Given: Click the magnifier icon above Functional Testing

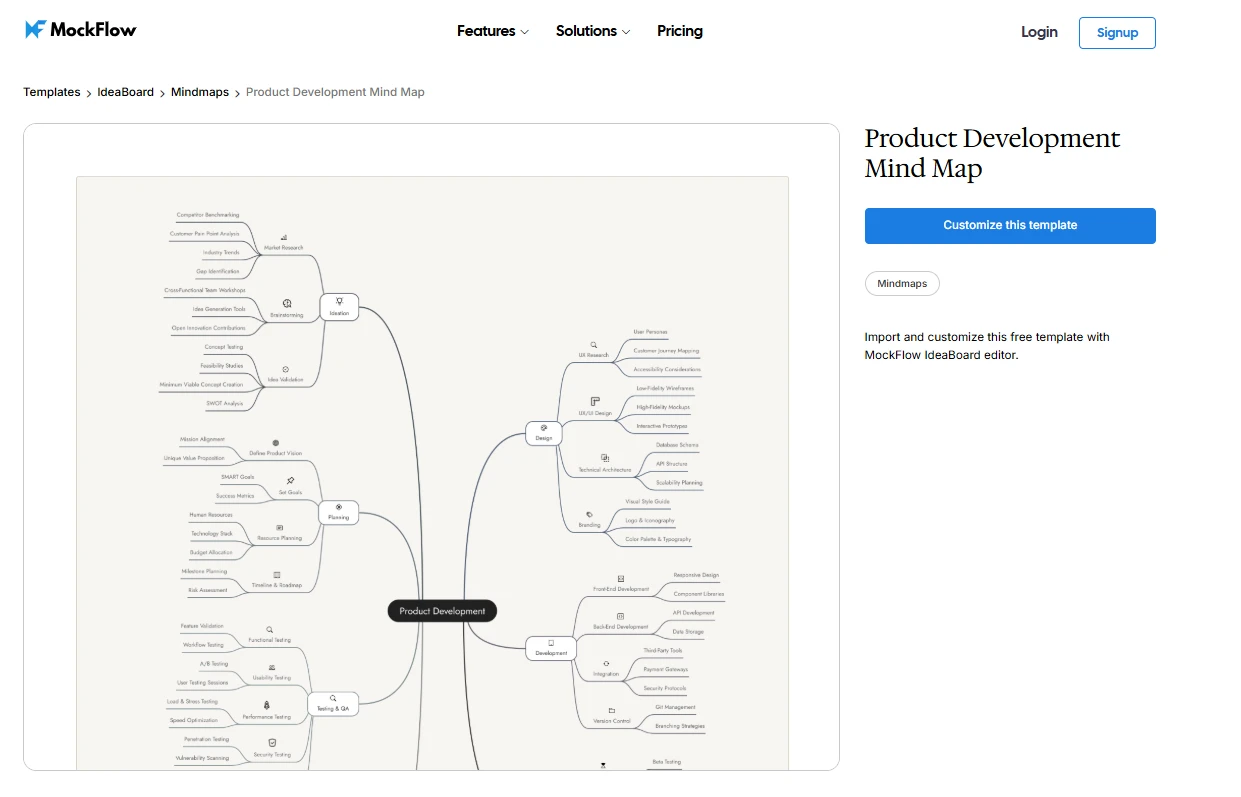Looking at the screenshot, I should 269,630.
